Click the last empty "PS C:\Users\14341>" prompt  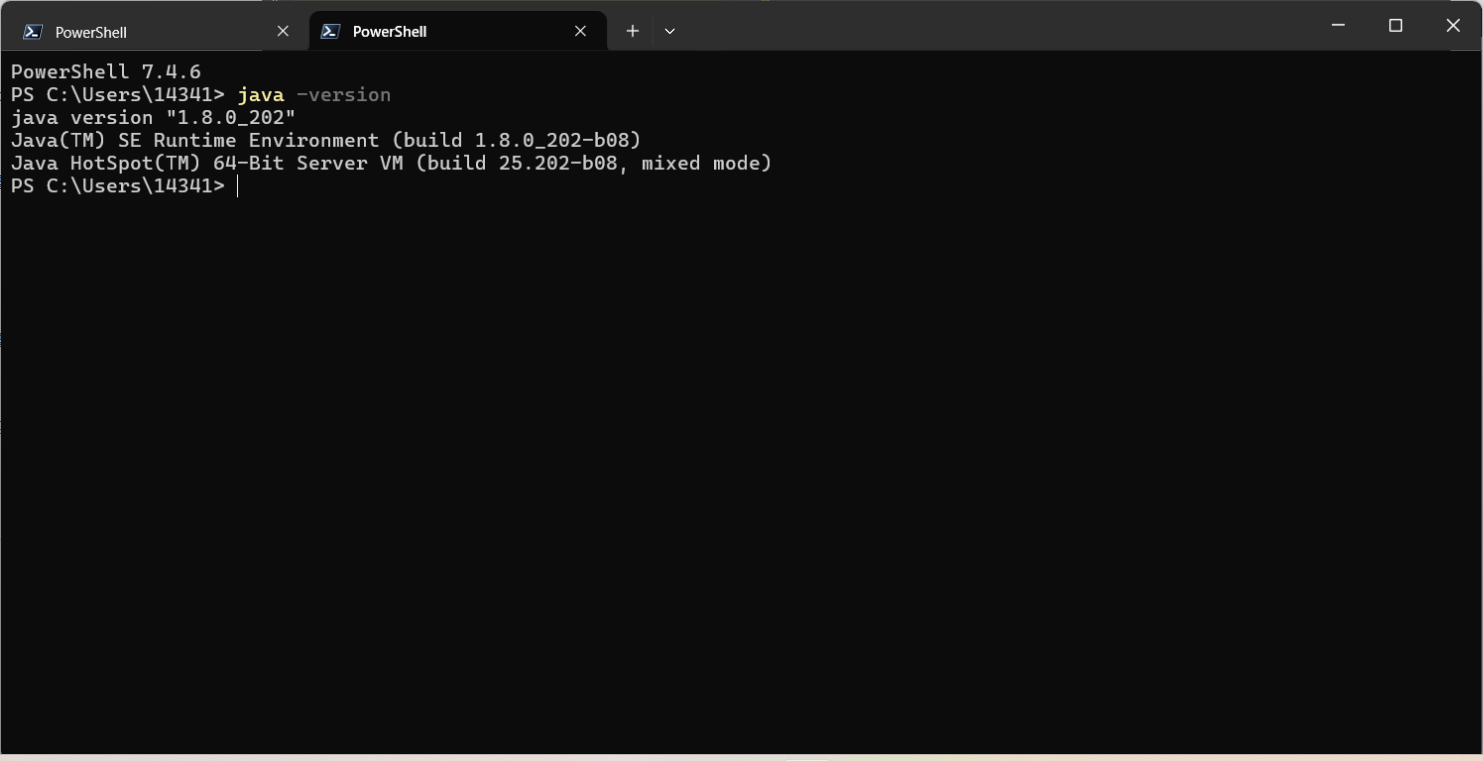coord(118,186)
